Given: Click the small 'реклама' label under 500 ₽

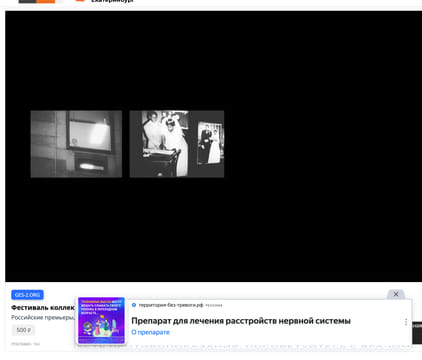Looking at the screenshot, I should tap(26, 344).
